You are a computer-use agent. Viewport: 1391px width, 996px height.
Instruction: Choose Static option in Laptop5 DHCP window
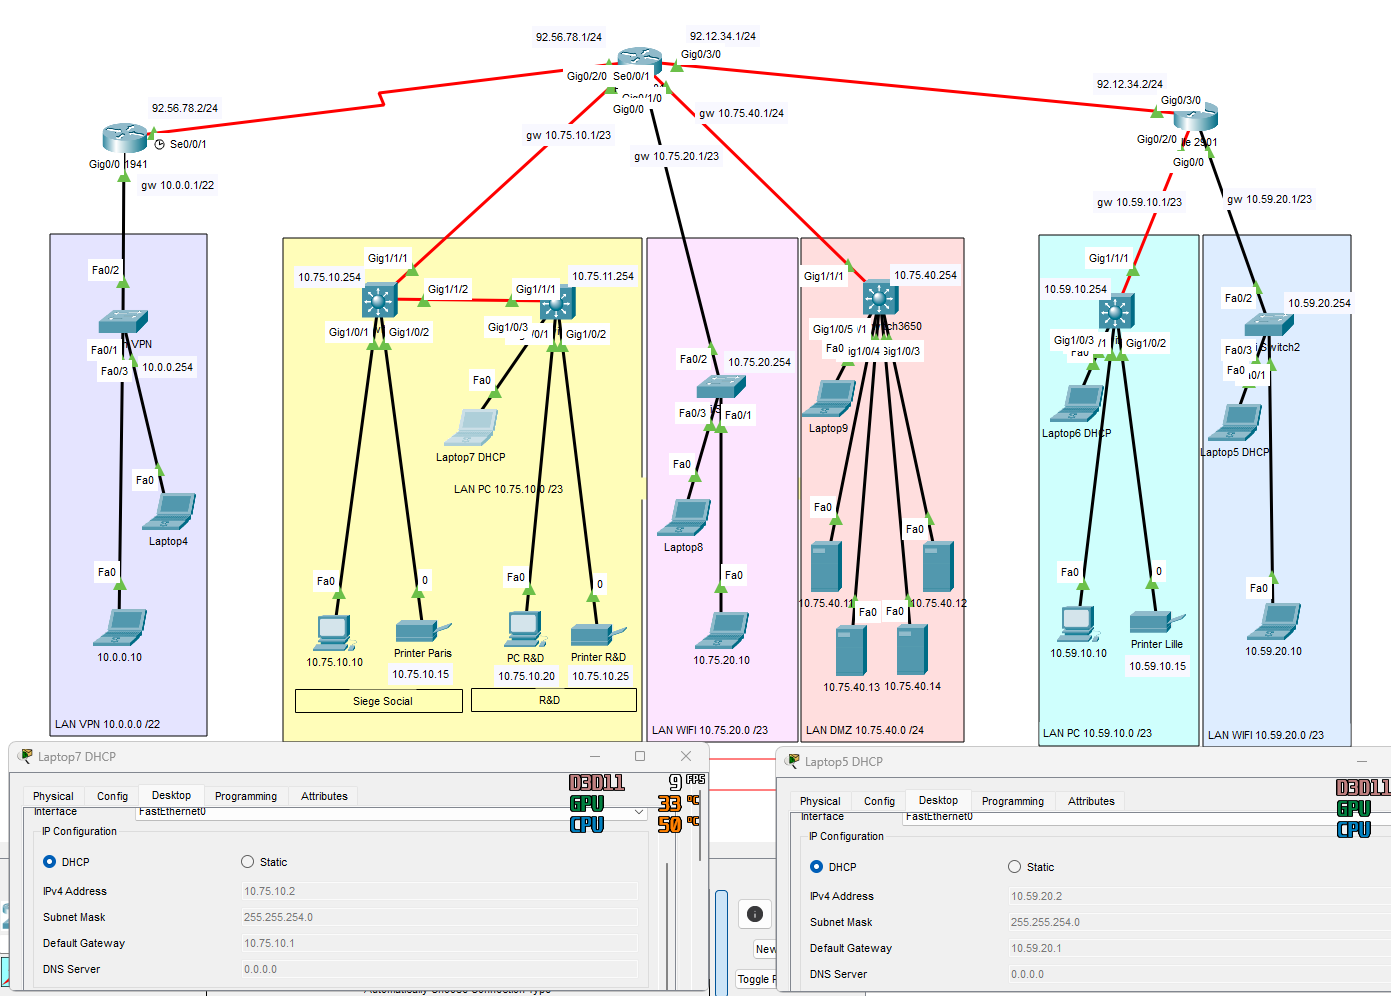[1015, 867]
